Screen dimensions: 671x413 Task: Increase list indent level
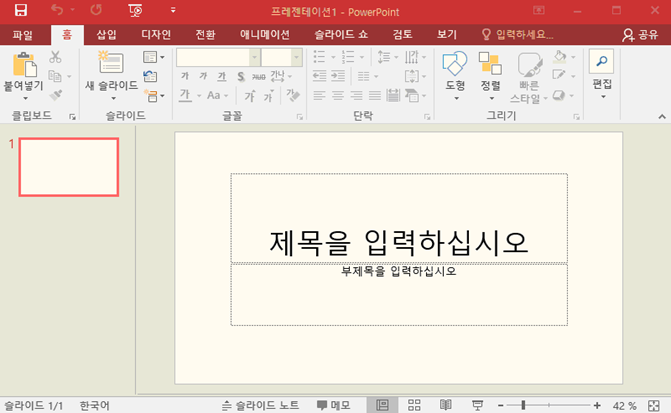tap(338, 76)
